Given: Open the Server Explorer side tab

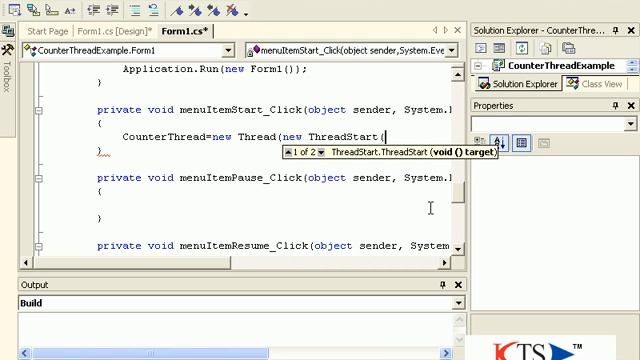Looking at the screenshot, I should pyautogui.click(x=8, y=31).
